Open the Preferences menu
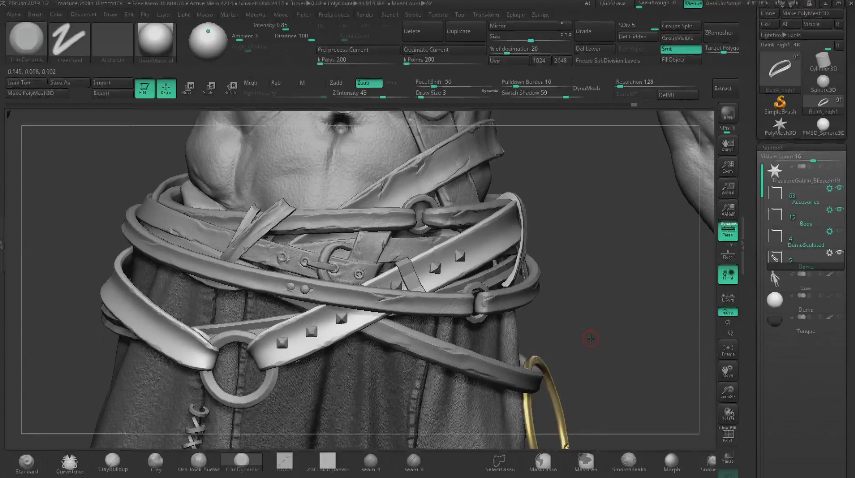Viewport: 855px width, 478px height. (334, 15)
